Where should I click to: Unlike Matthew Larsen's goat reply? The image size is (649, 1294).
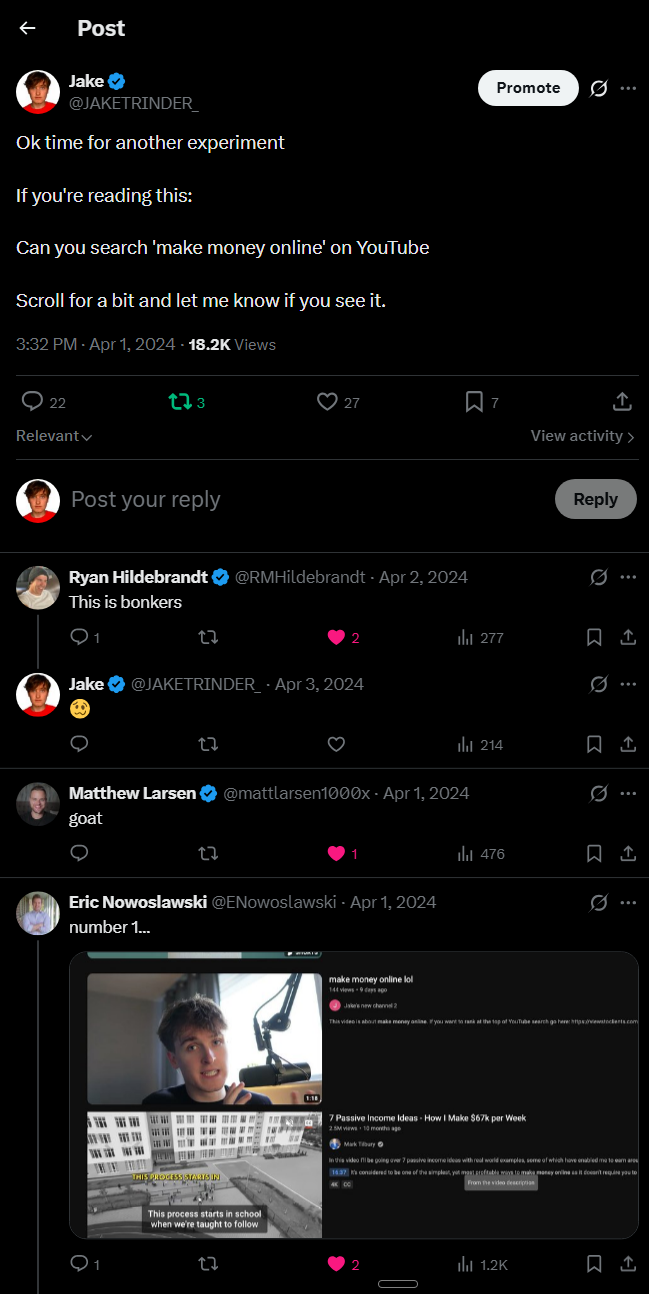(x=336, y=853)
